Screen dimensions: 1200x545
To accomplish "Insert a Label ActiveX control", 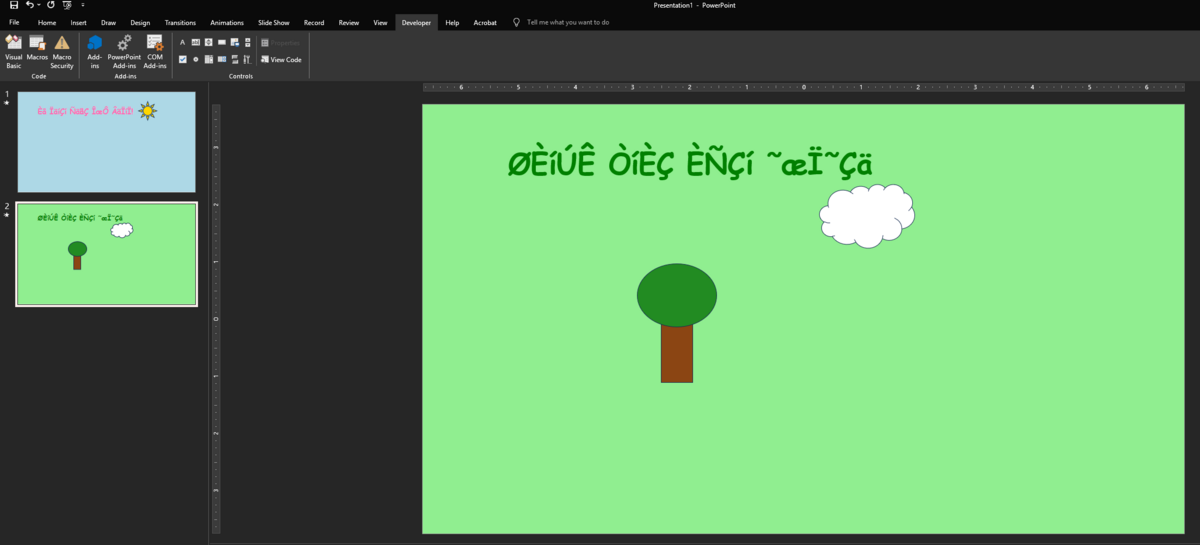I will point(183,42).
